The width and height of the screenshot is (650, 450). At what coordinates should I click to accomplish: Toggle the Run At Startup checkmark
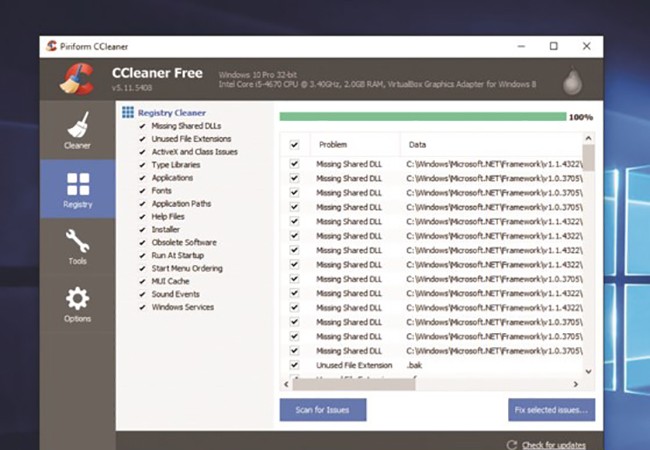143,256
